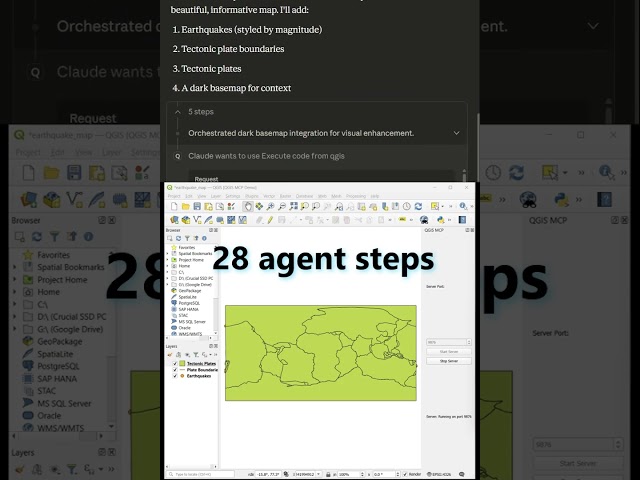Click Collapse All icon in front Browser panel
The width and height of the screenshot is (640, 480).
click(196, 238)
